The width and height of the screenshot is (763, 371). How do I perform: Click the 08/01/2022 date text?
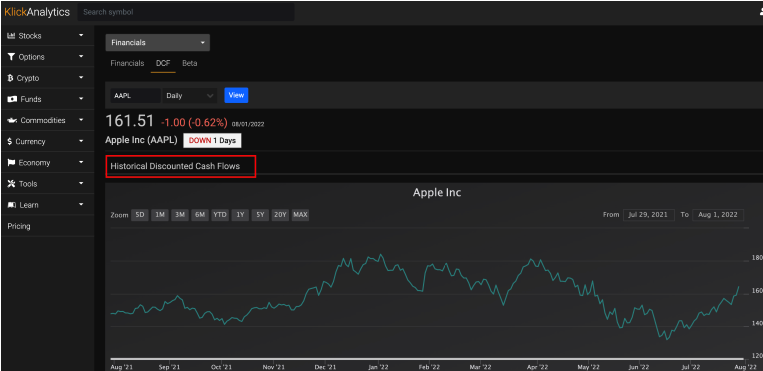[248, 124]
